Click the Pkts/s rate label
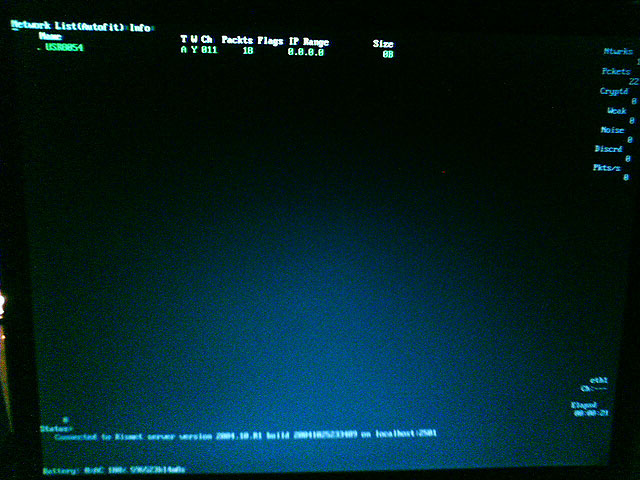The height and width of the screenshot is (480, 640). 606,168
